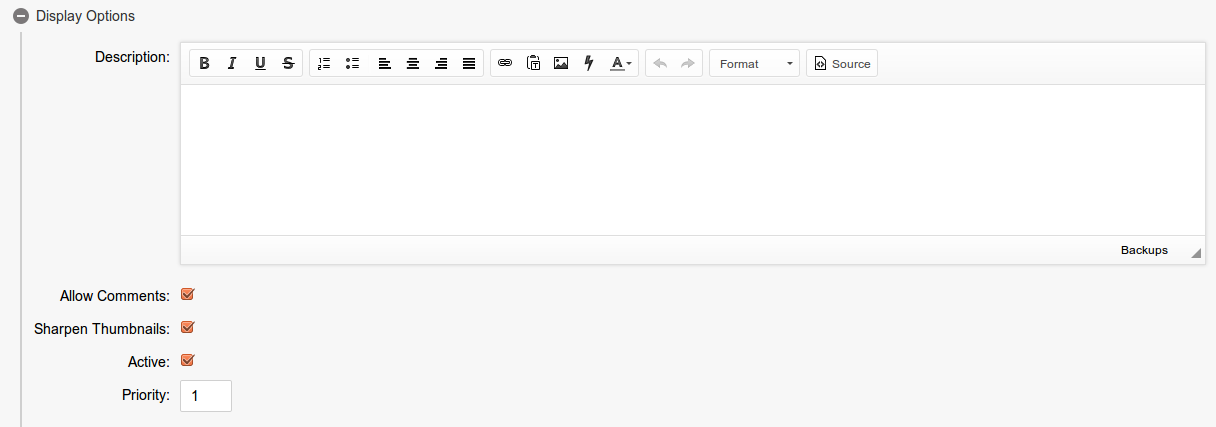The height and width of the screenshot is (427, 1216).
Task: Collapse the Display Options section
Action: pyautogui.click(x=20, y=16)
